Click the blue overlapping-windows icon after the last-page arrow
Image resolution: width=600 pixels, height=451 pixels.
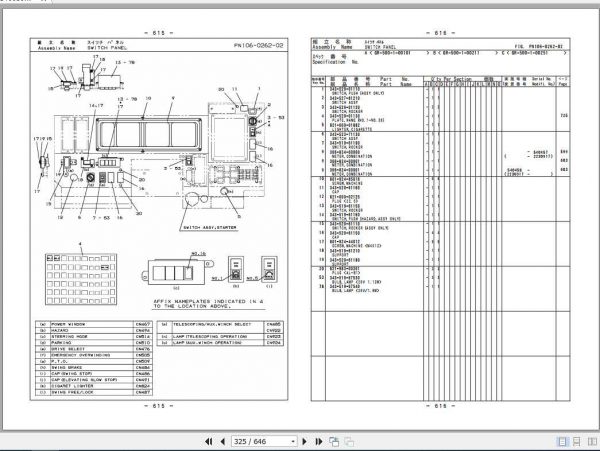pos(334,441)
